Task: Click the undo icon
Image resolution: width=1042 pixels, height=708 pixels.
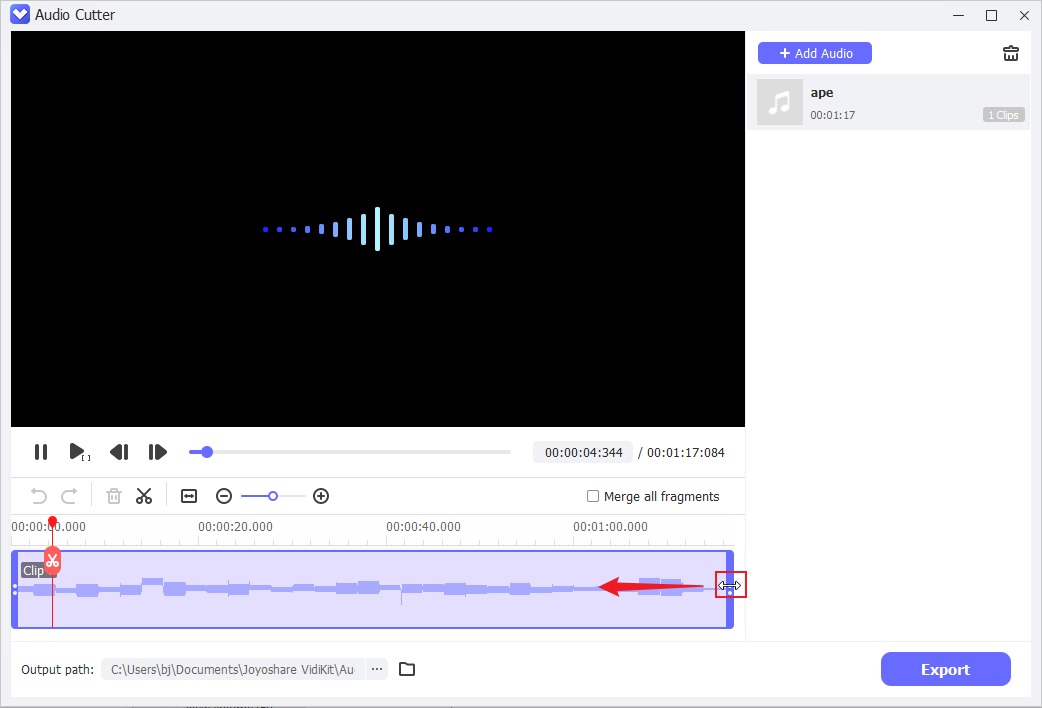Action: (38, 496)
